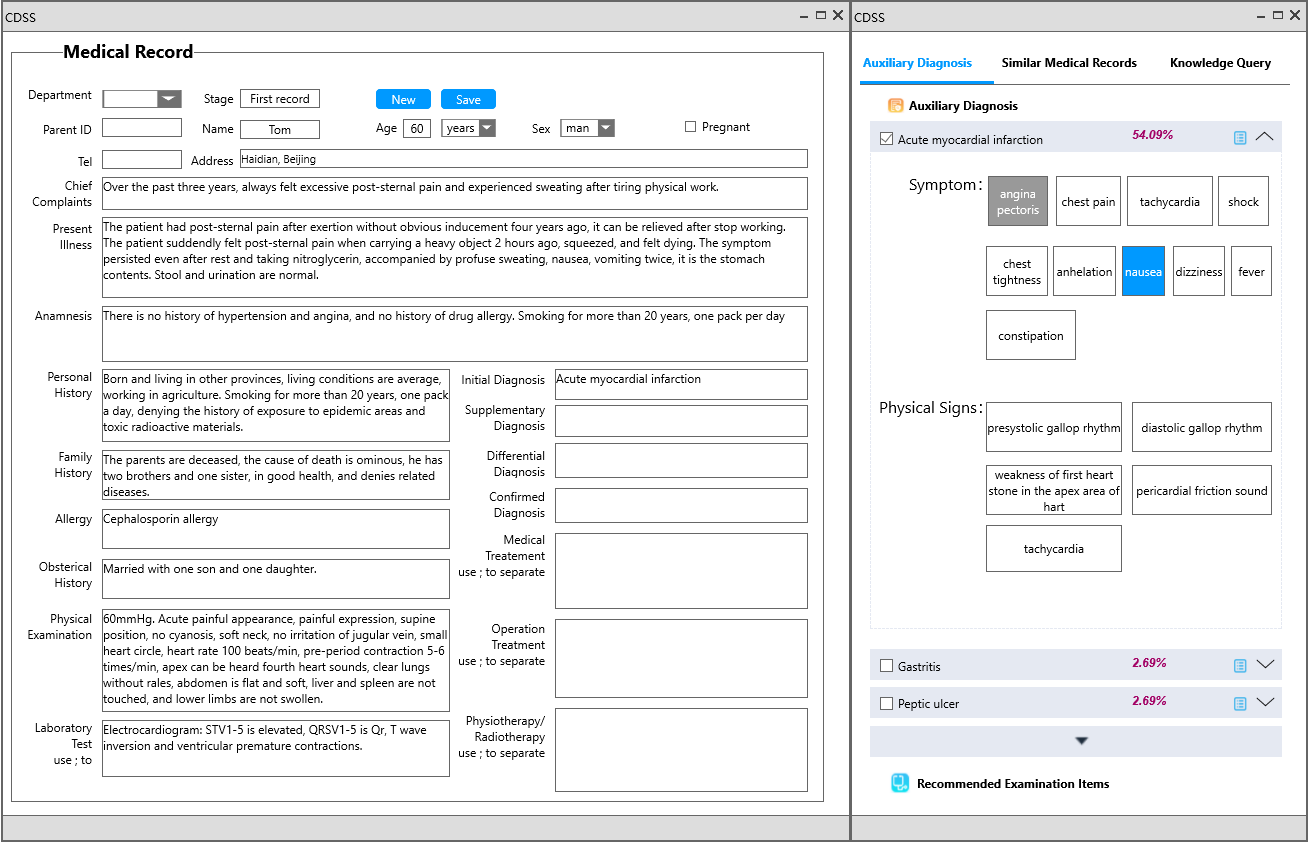Collapse the Acute myocardial infarction section
The image size is (1308, 843).
(1265, 137)
